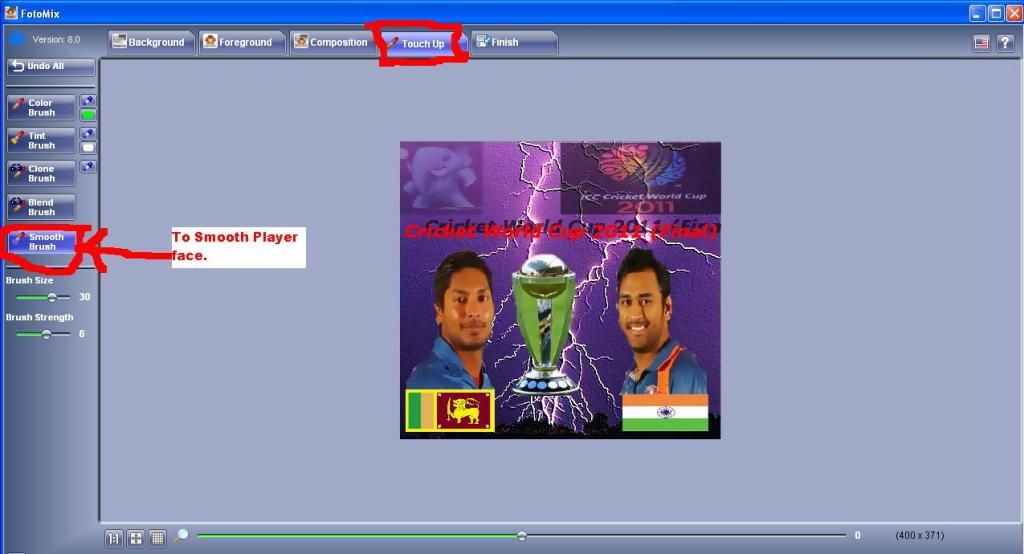Adjust the Brush Strength slider
This screenshot has width=1024, height=554.
pyautogui.click(x=46, y=334)
